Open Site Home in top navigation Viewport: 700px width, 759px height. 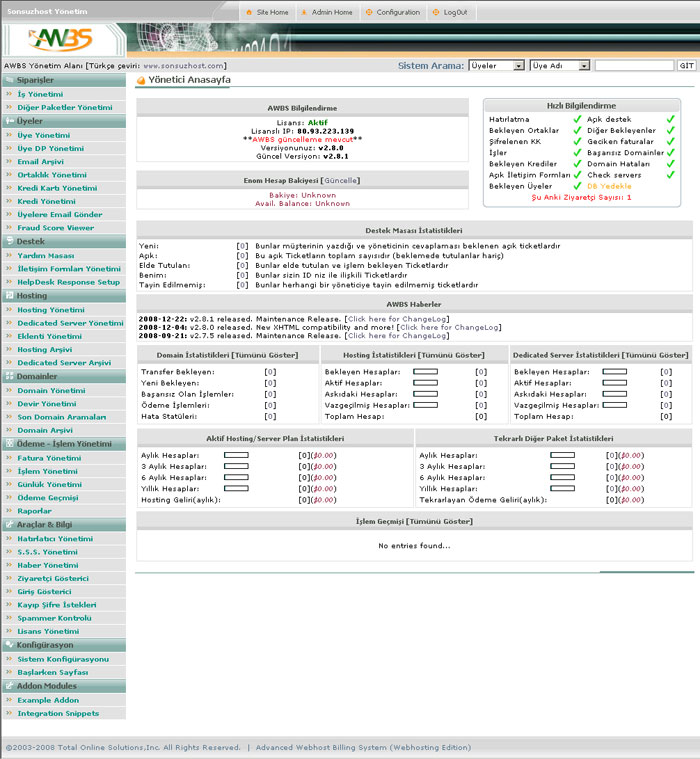coord(273,13)
